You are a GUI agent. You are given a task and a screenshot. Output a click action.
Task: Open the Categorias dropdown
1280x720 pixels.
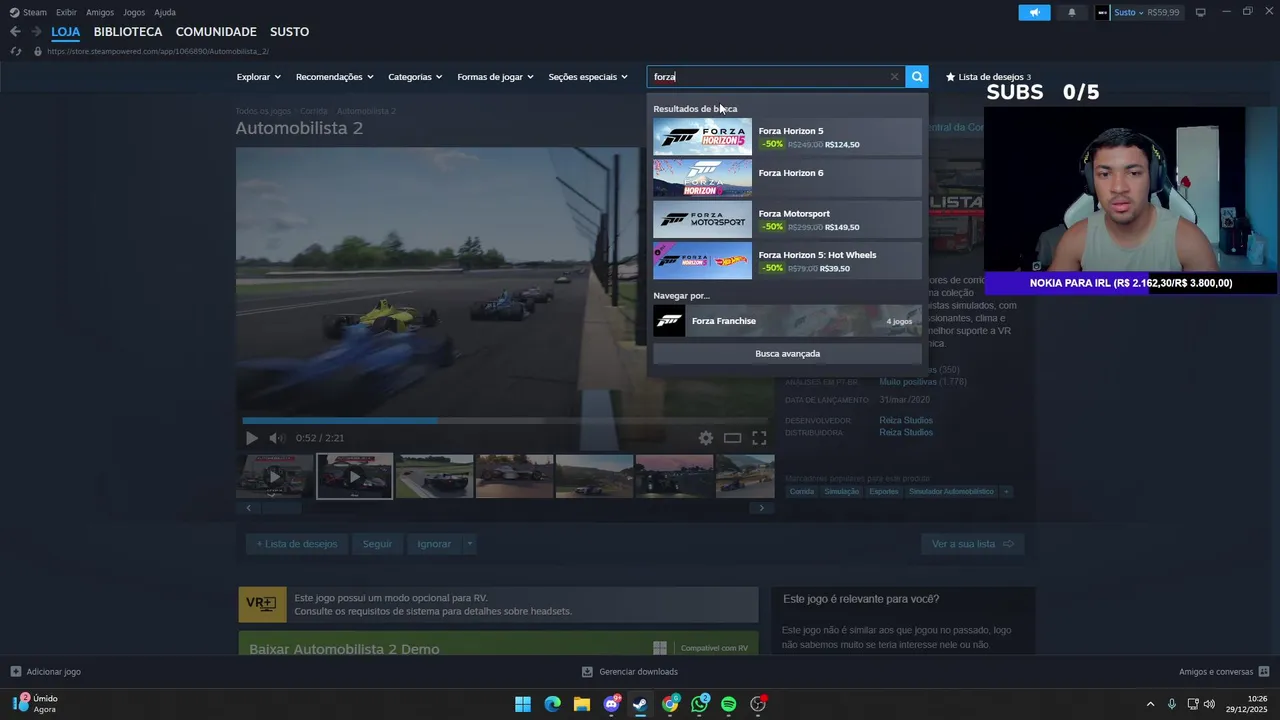click(415, 77)
